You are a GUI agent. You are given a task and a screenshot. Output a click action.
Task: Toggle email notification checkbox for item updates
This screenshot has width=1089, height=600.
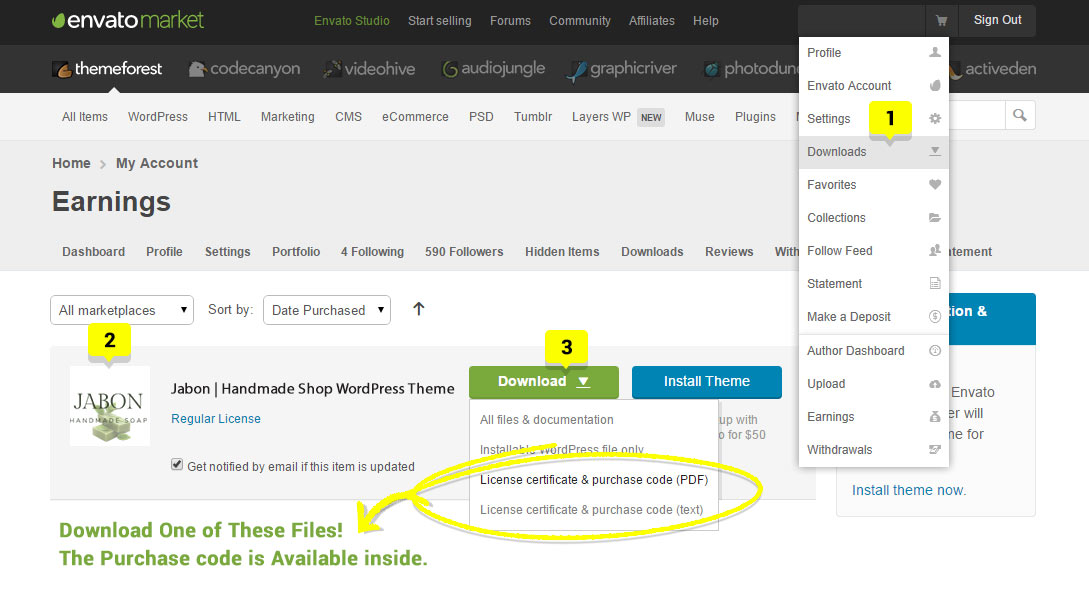tap(177, 465)
